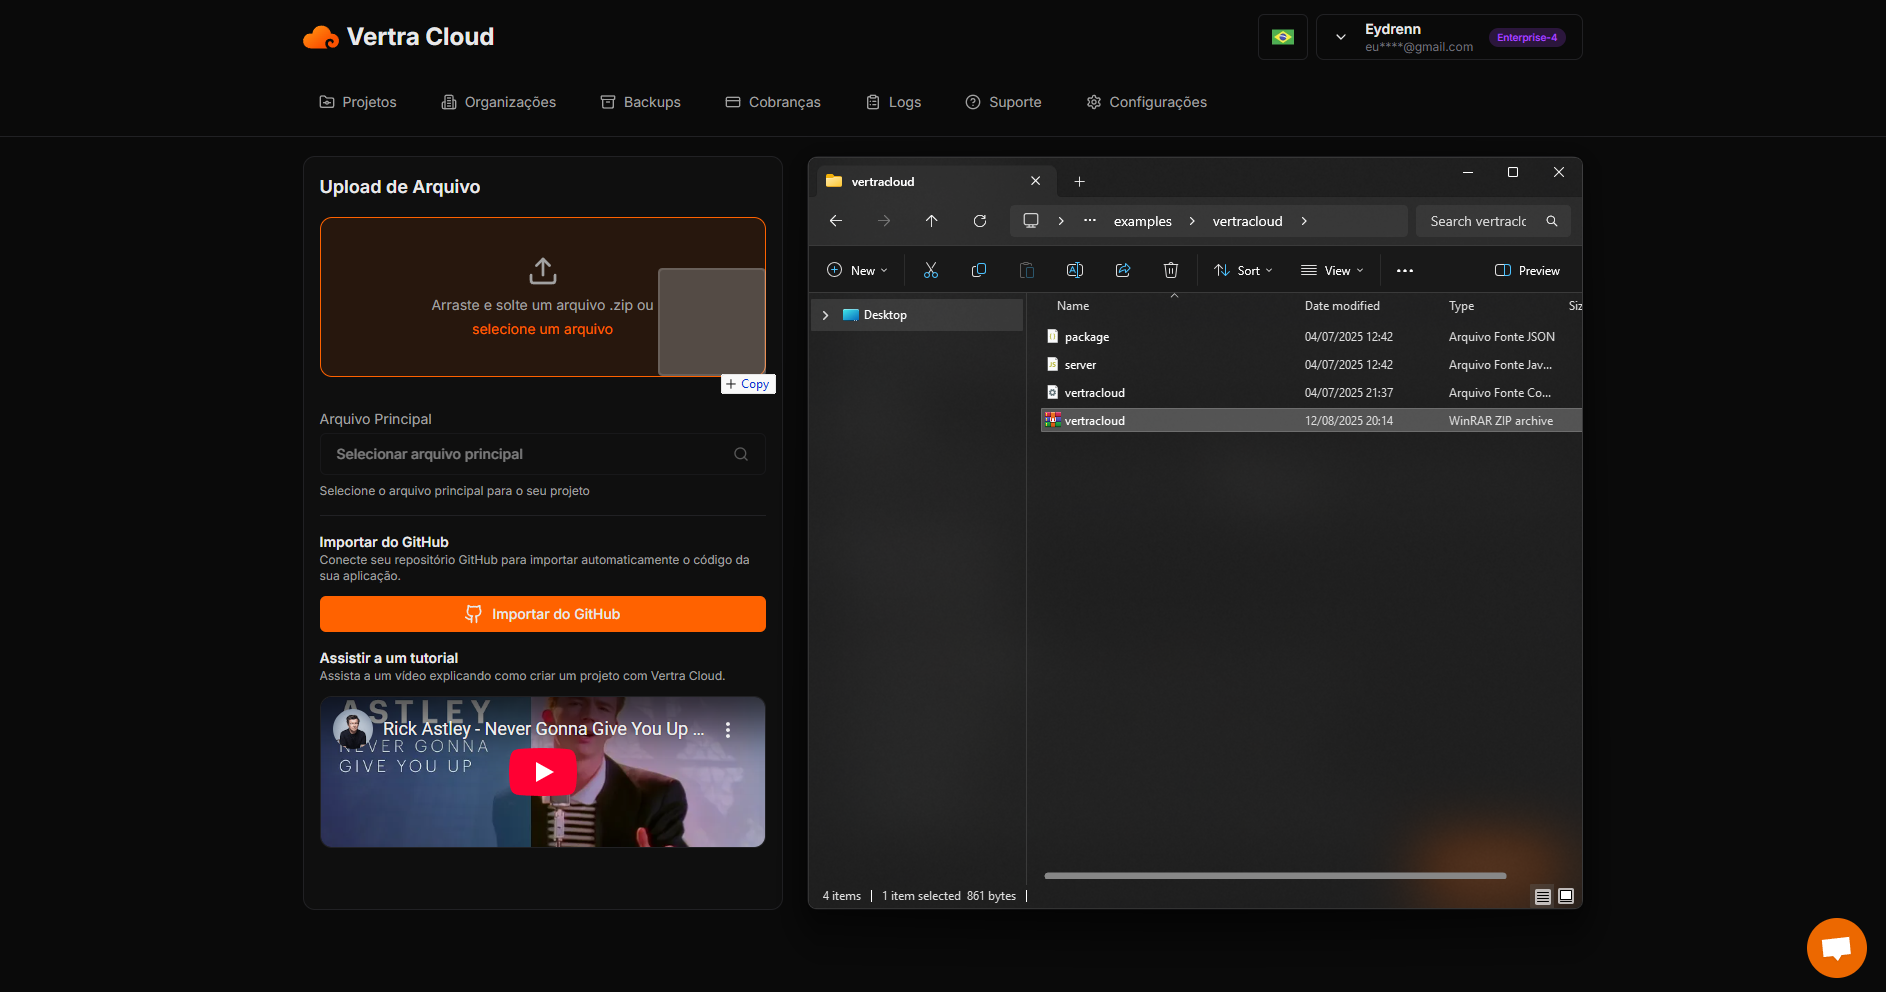
Task: Click the selecione um arquivo link
Action: click(542, 328)
